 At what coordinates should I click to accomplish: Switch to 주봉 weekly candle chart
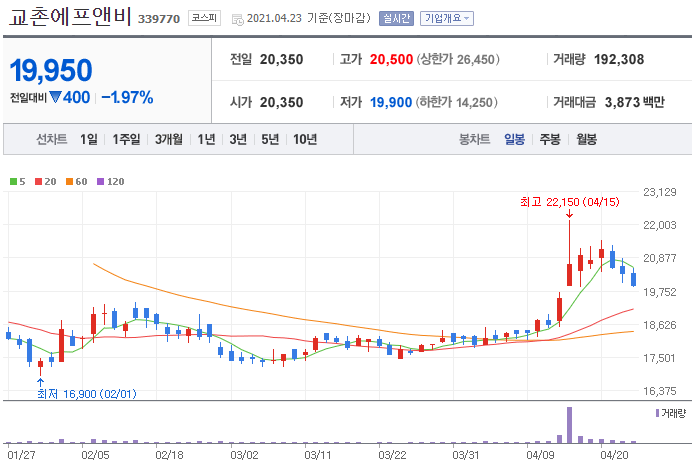tap(550, 139)
